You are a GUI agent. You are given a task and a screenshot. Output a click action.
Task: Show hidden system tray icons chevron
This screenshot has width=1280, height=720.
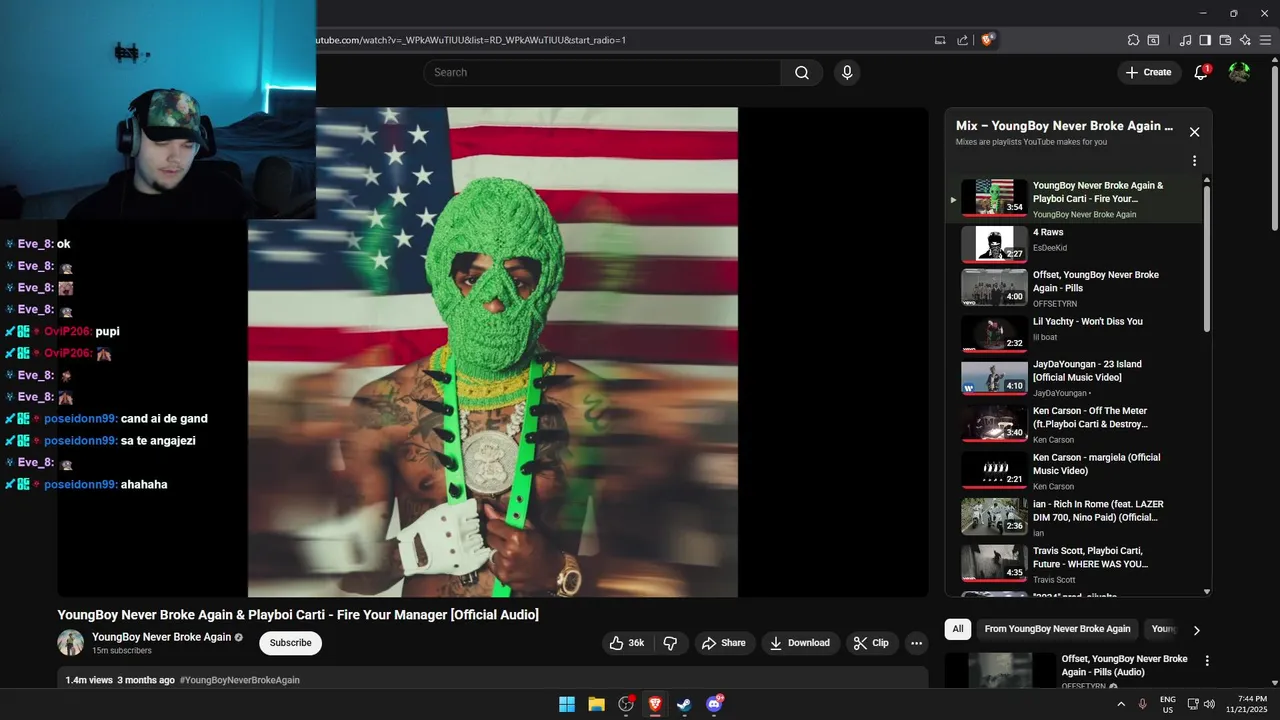click(x=1121, y=704)
